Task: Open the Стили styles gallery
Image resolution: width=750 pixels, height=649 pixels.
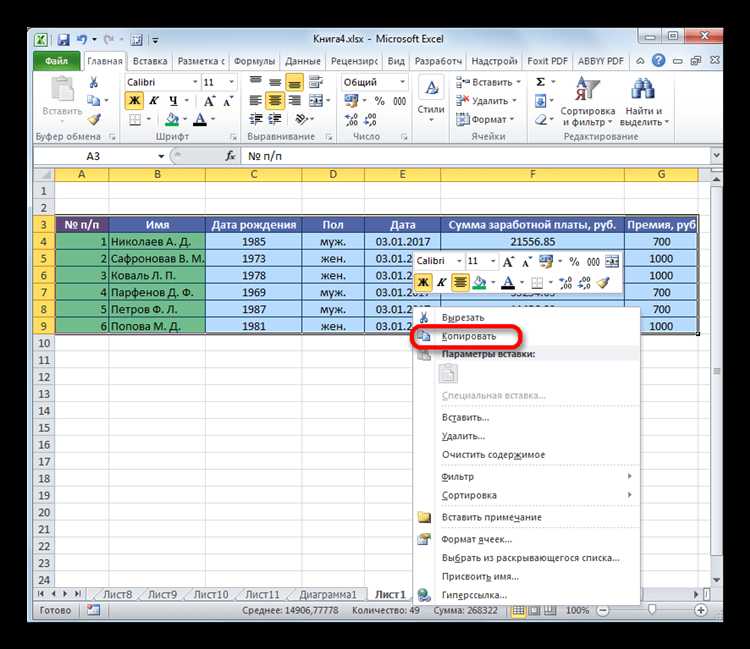Action: [431, 99]
